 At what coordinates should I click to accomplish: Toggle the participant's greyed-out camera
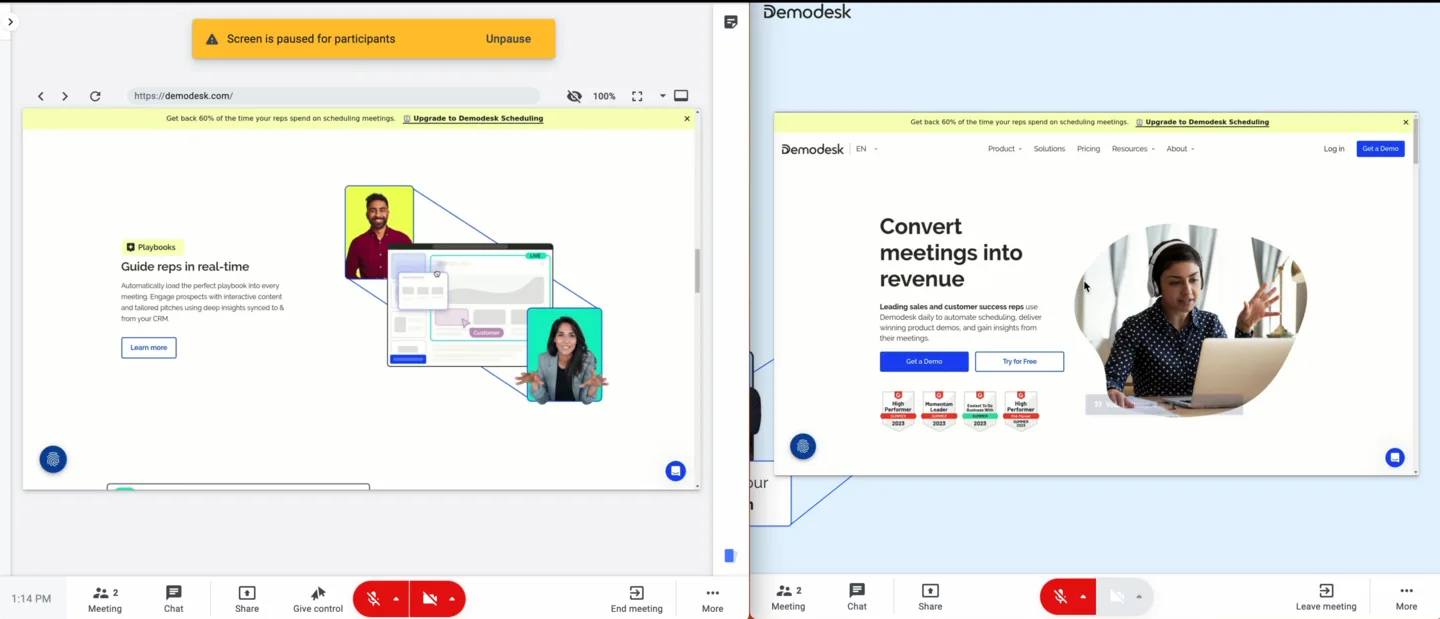click(1117, 597)
